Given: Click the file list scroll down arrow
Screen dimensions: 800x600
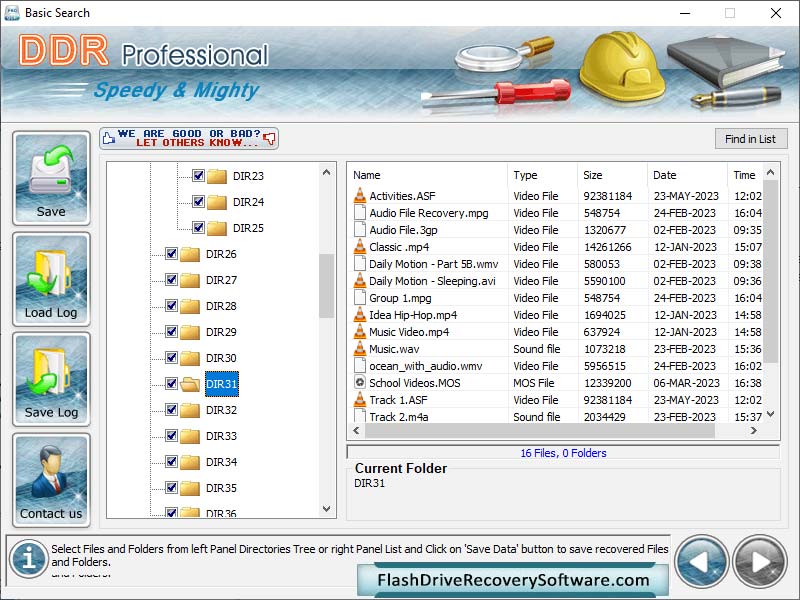Looking at the screenshot, I should click(771, 414).
